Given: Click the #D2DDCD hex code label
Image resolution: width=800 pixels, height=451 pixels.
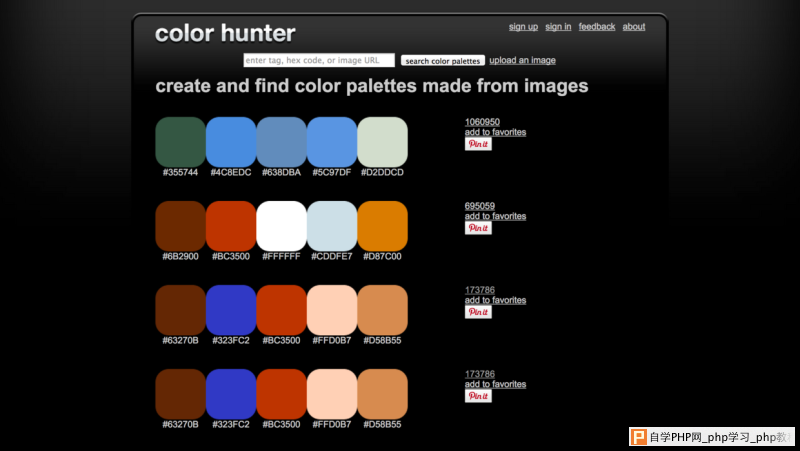Looking at the screenshot, I should click(382, 172).
